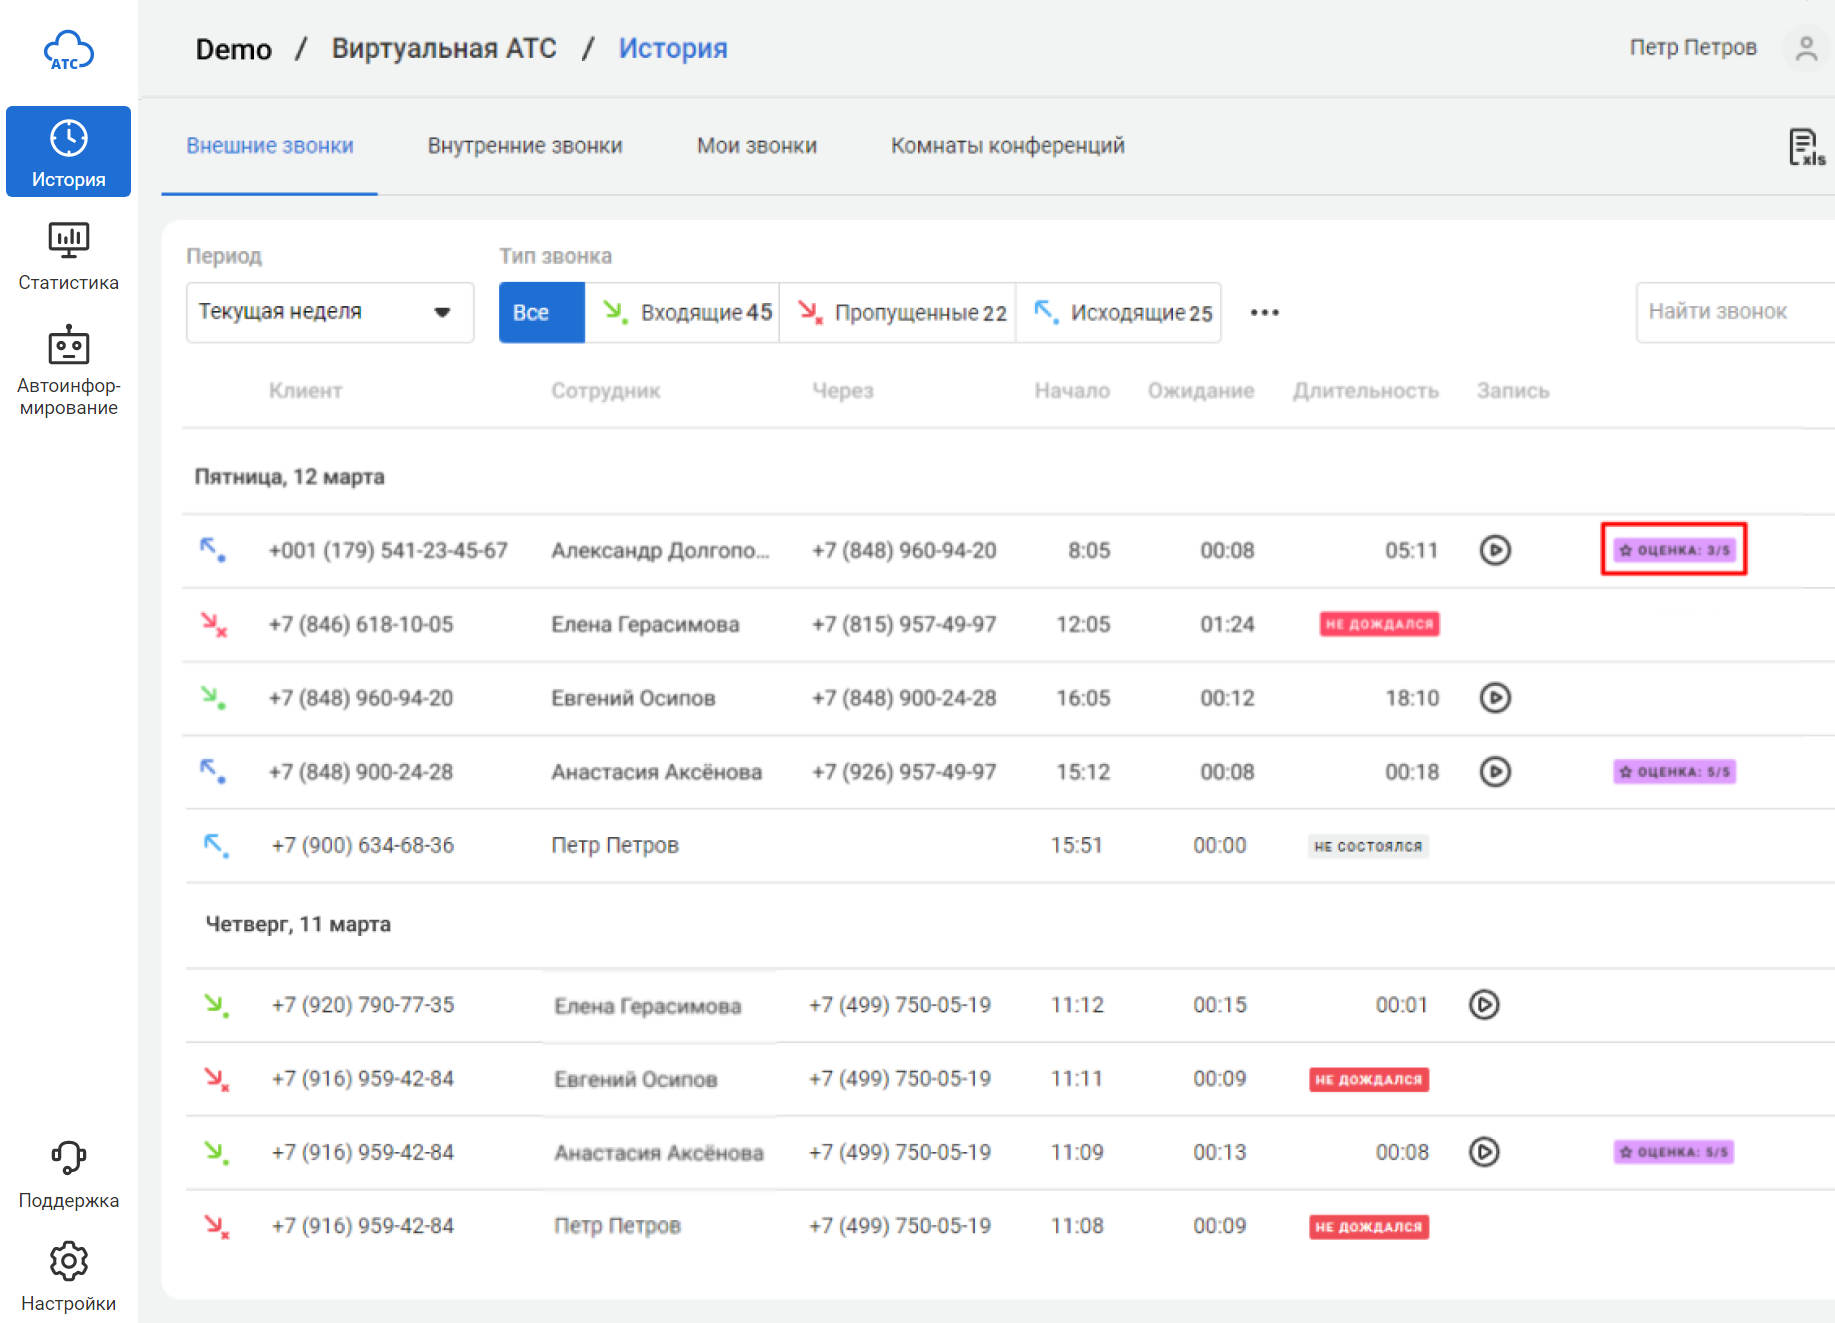
Task: Open more call type options ellipsis
Action: point(1264,313)
